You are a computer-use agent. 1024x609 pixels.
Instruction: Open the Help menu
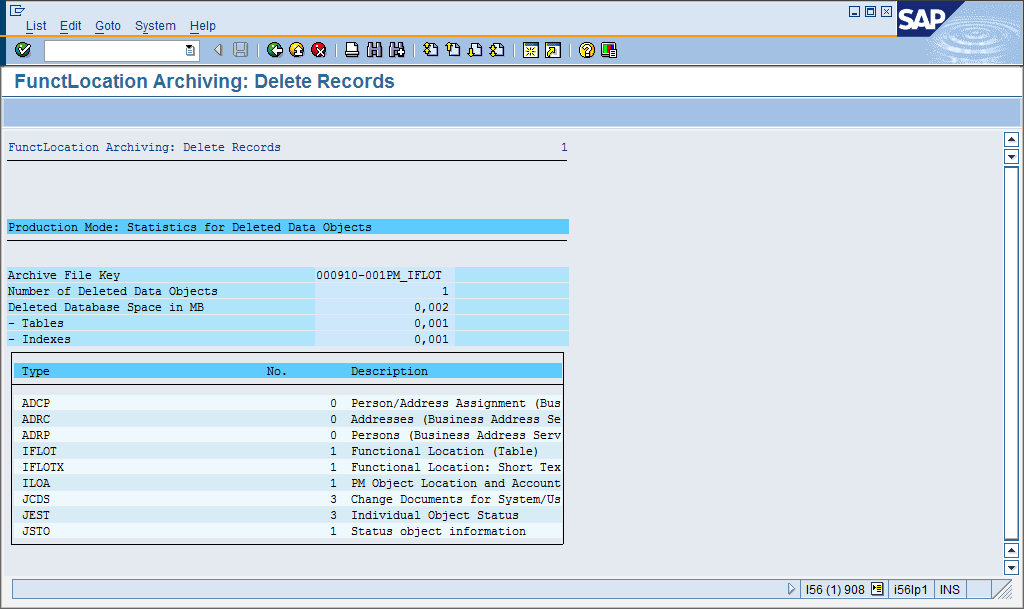(x=202, y=25)
